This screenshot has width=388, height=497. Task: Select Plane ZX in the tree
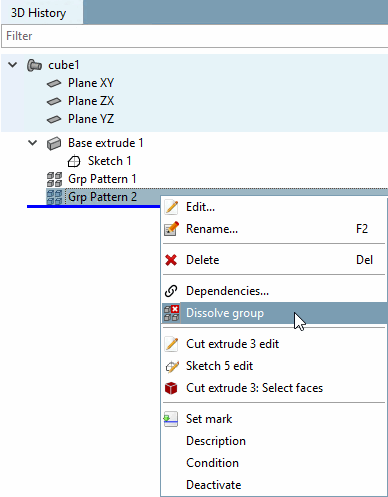click(x=91, y=101)
